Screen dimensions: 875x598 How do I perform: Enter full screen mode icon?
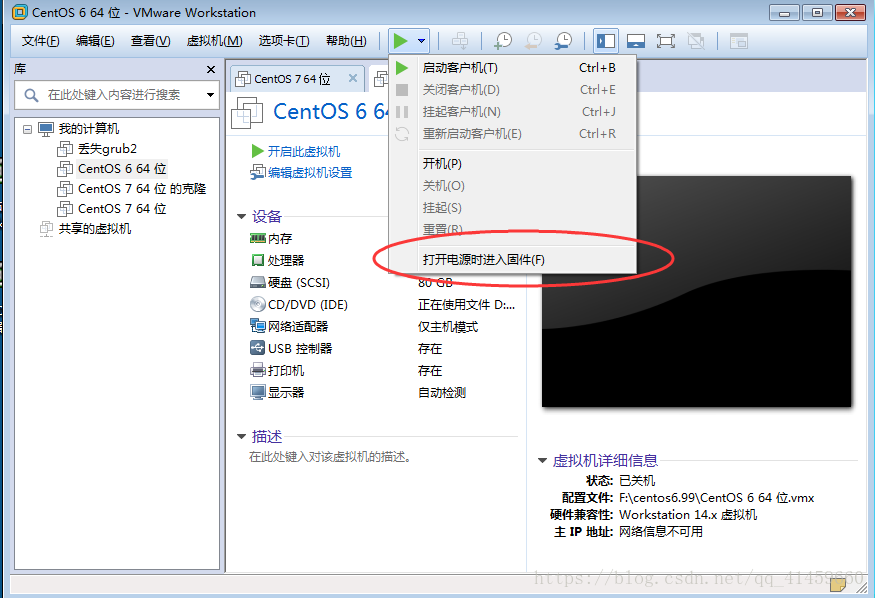pos(666,41)
